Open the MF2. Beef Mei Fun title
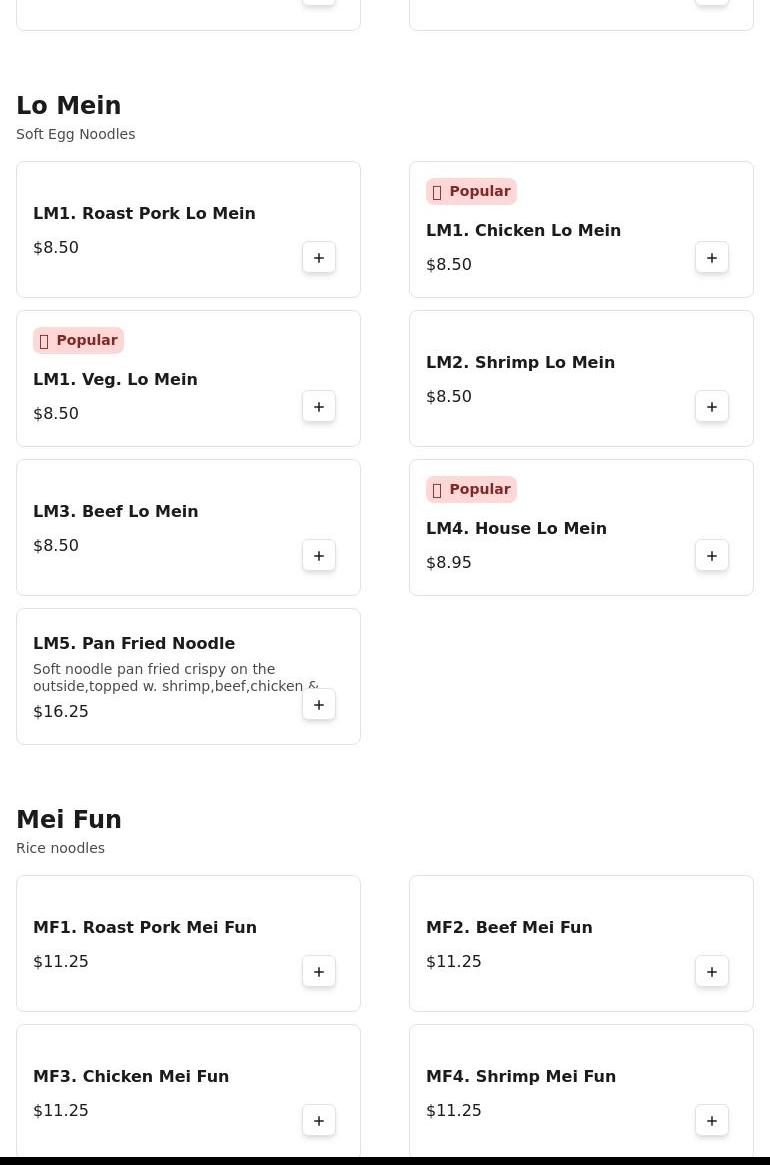770x1165 pixels. click(x=509, y=927)
